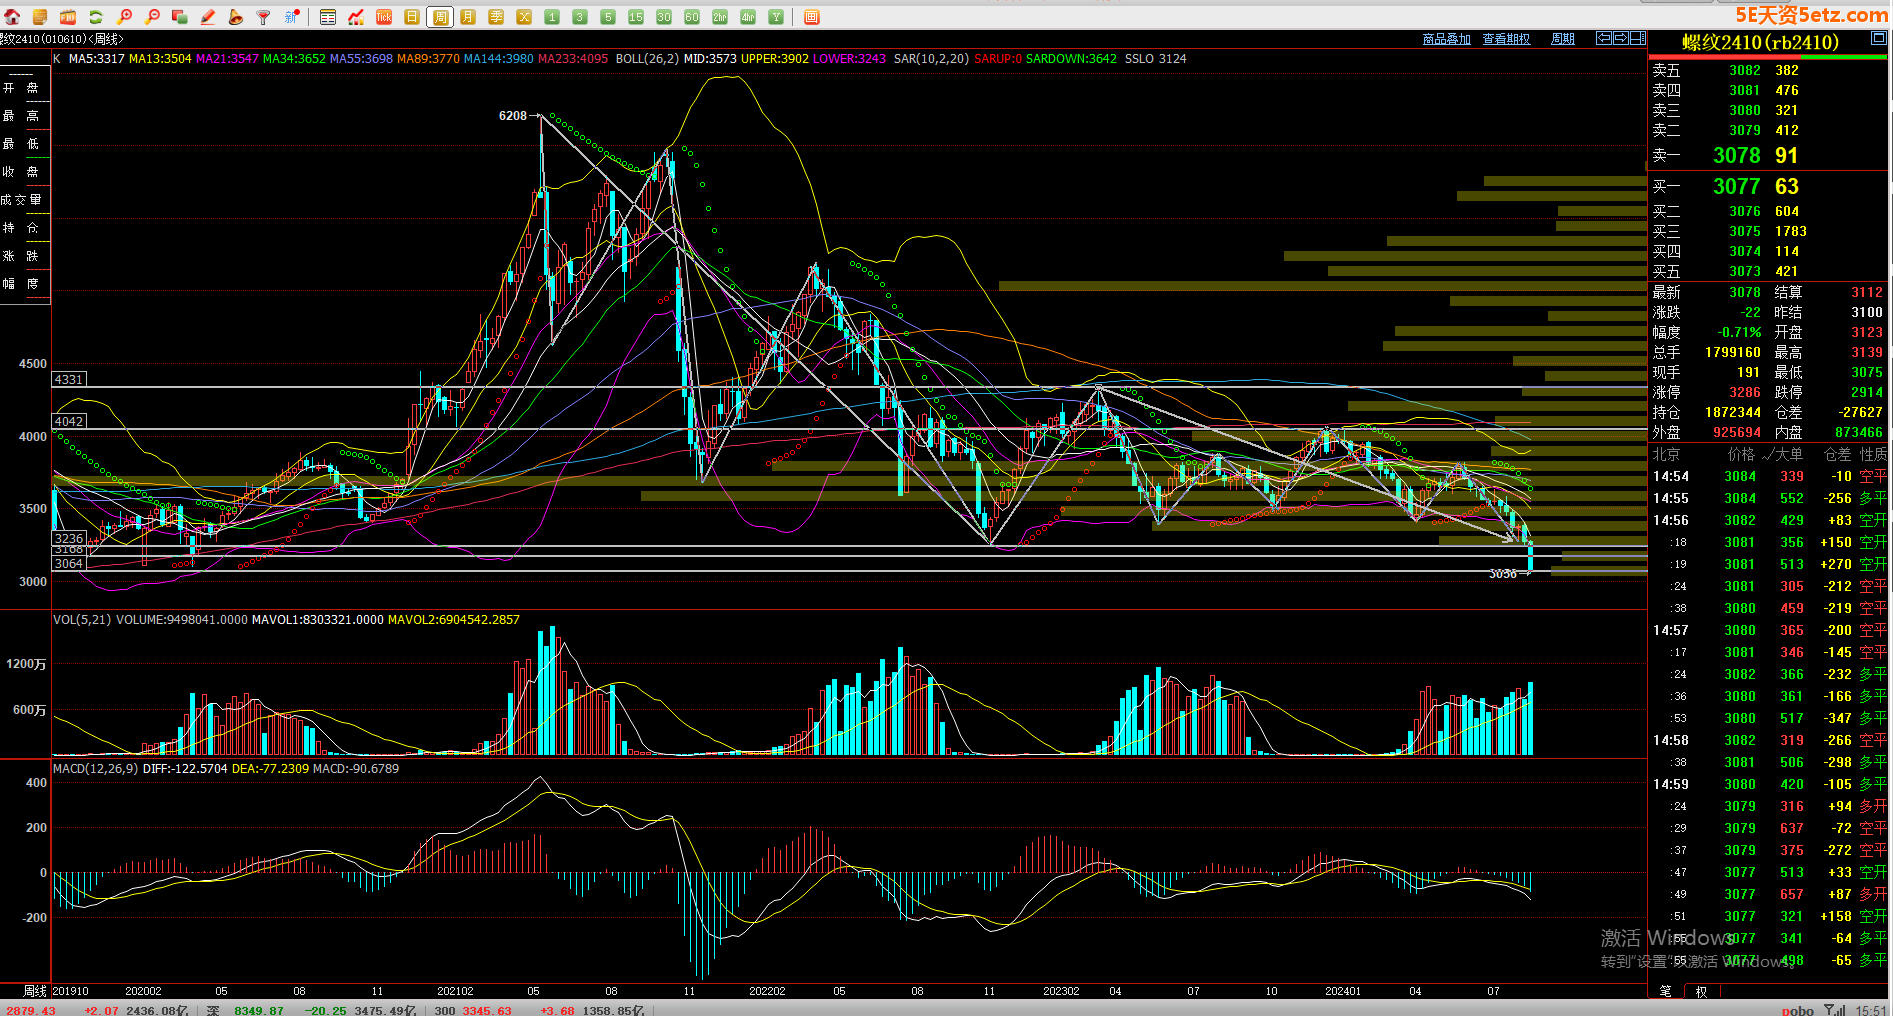This screenshot has height=1016, width=1893.
Task: Click the 查看期权 link
Action: tap(1506, 39)
